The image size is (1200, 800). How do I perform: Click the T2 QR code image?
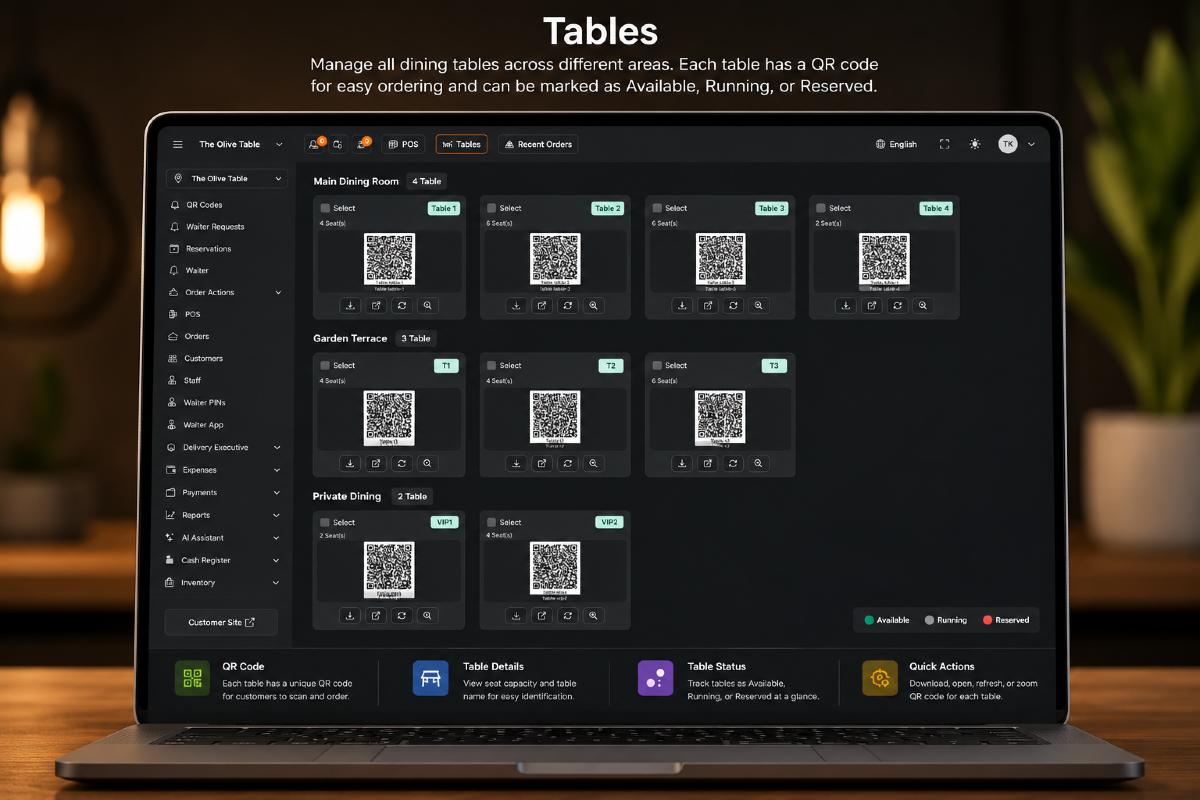coord(555,417)
